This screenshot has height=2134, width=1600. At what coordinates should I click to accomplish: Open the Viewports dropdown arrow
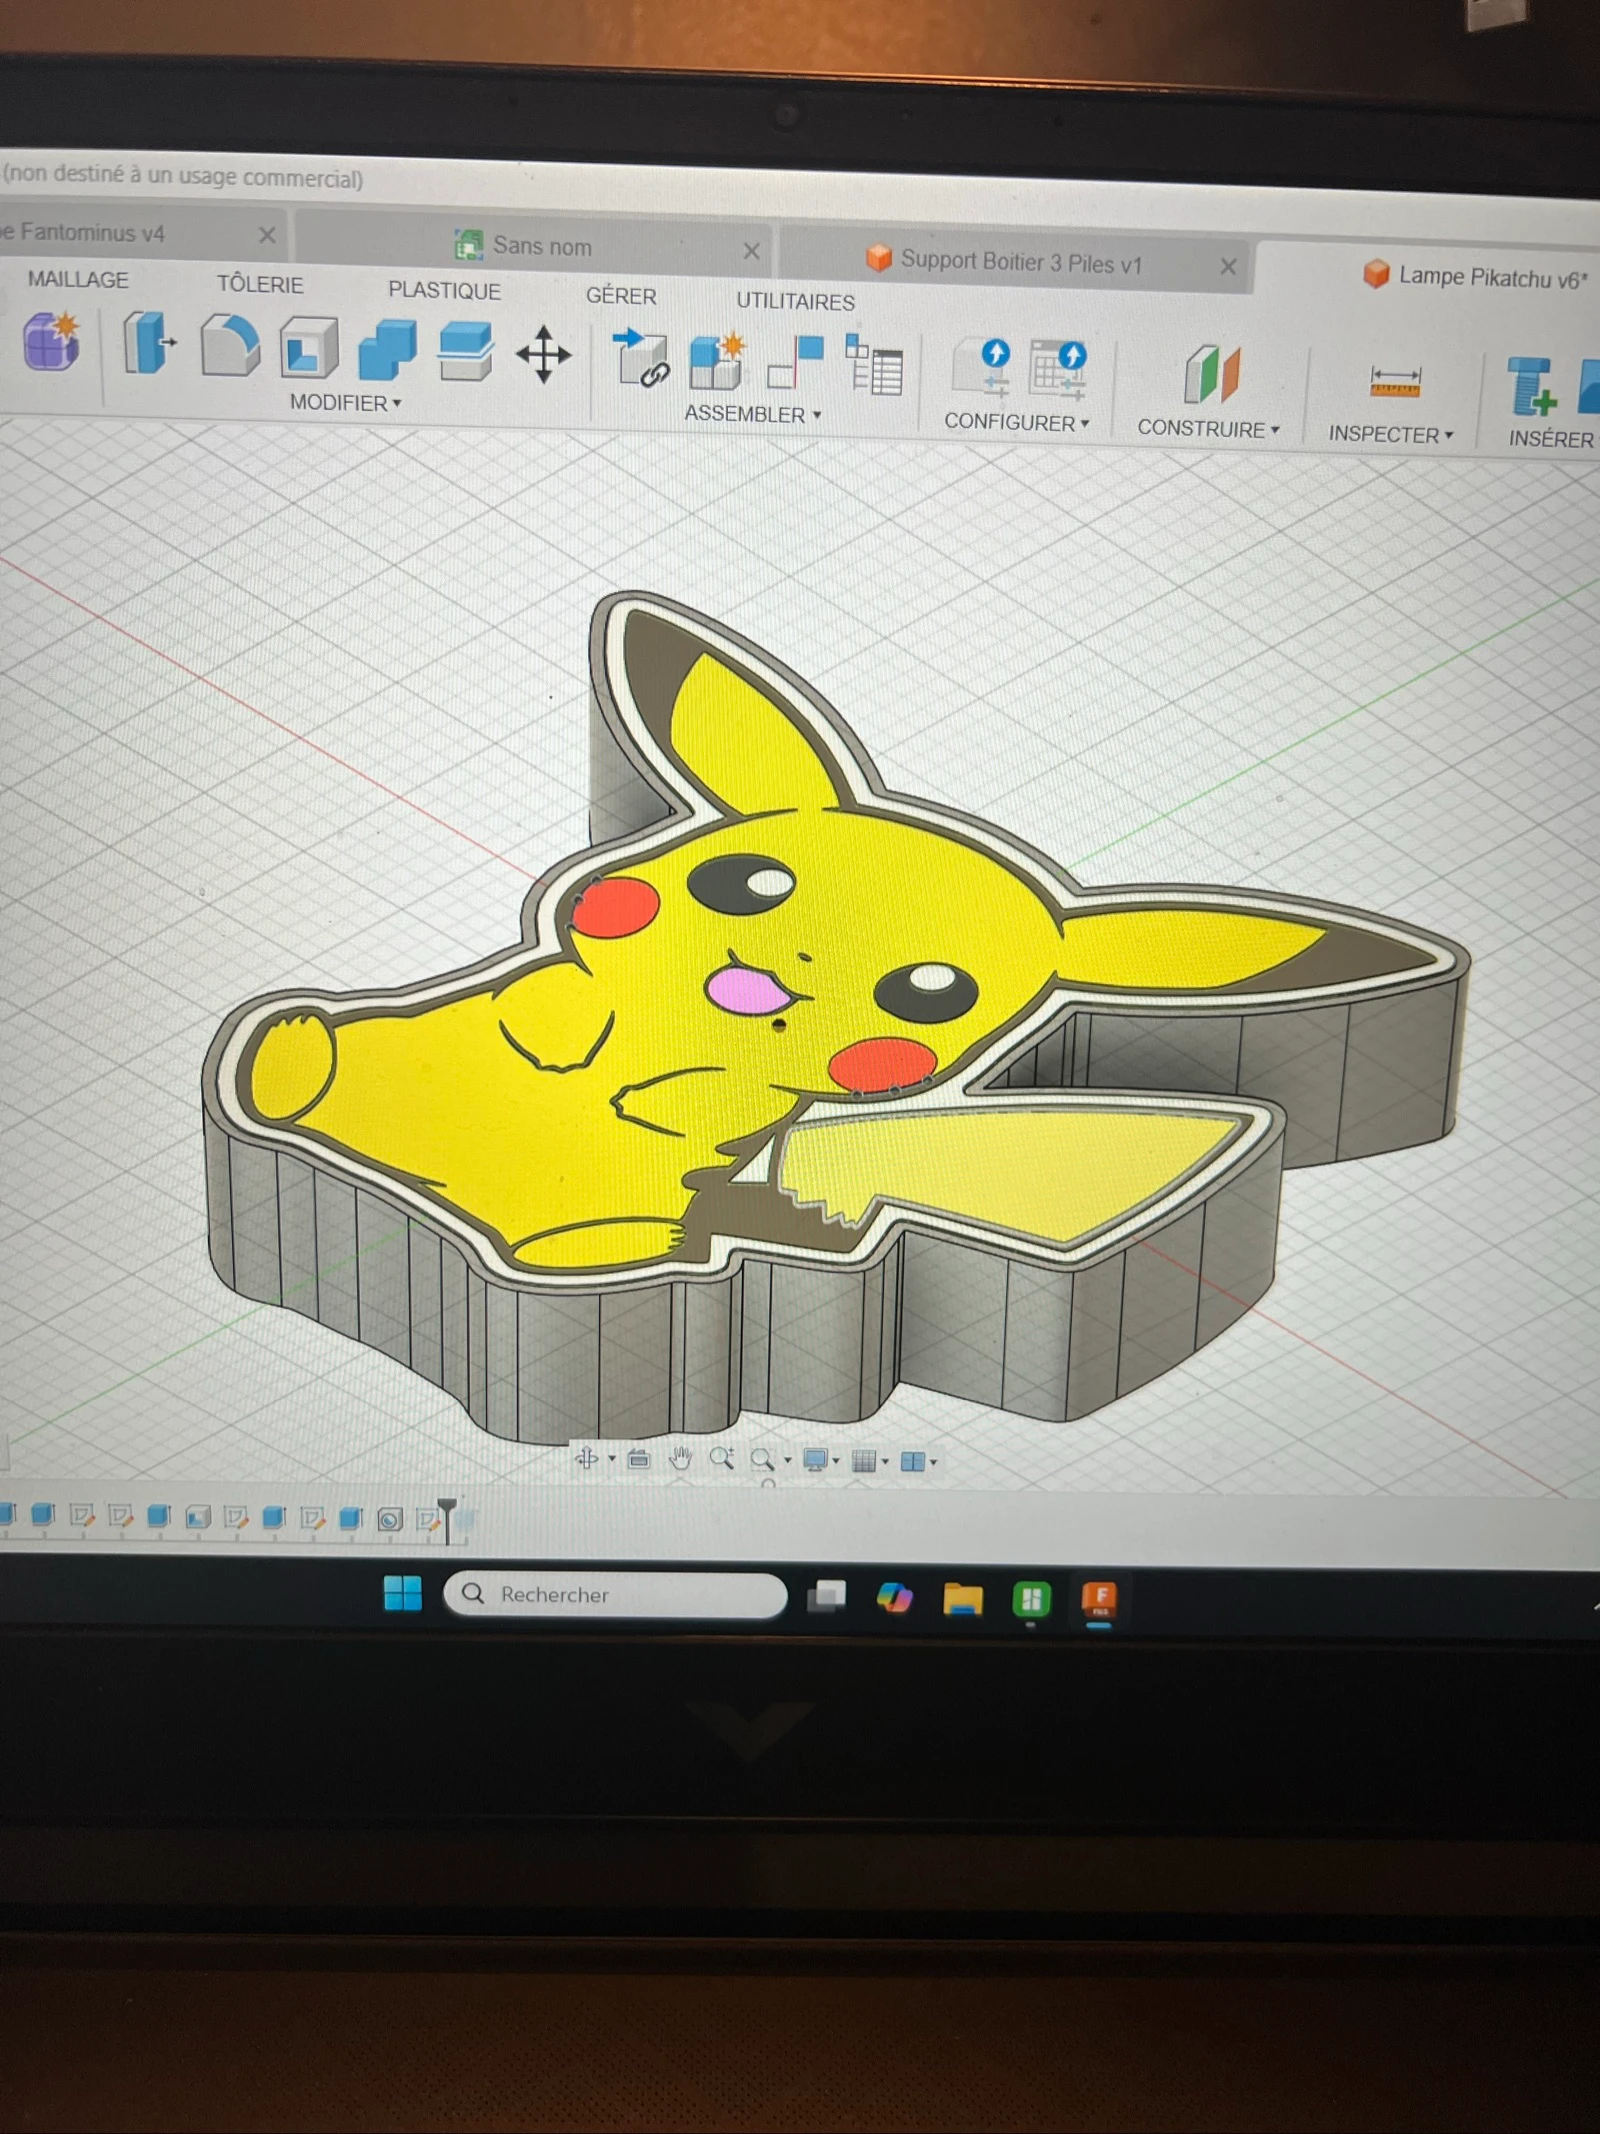pos(933,1462)
